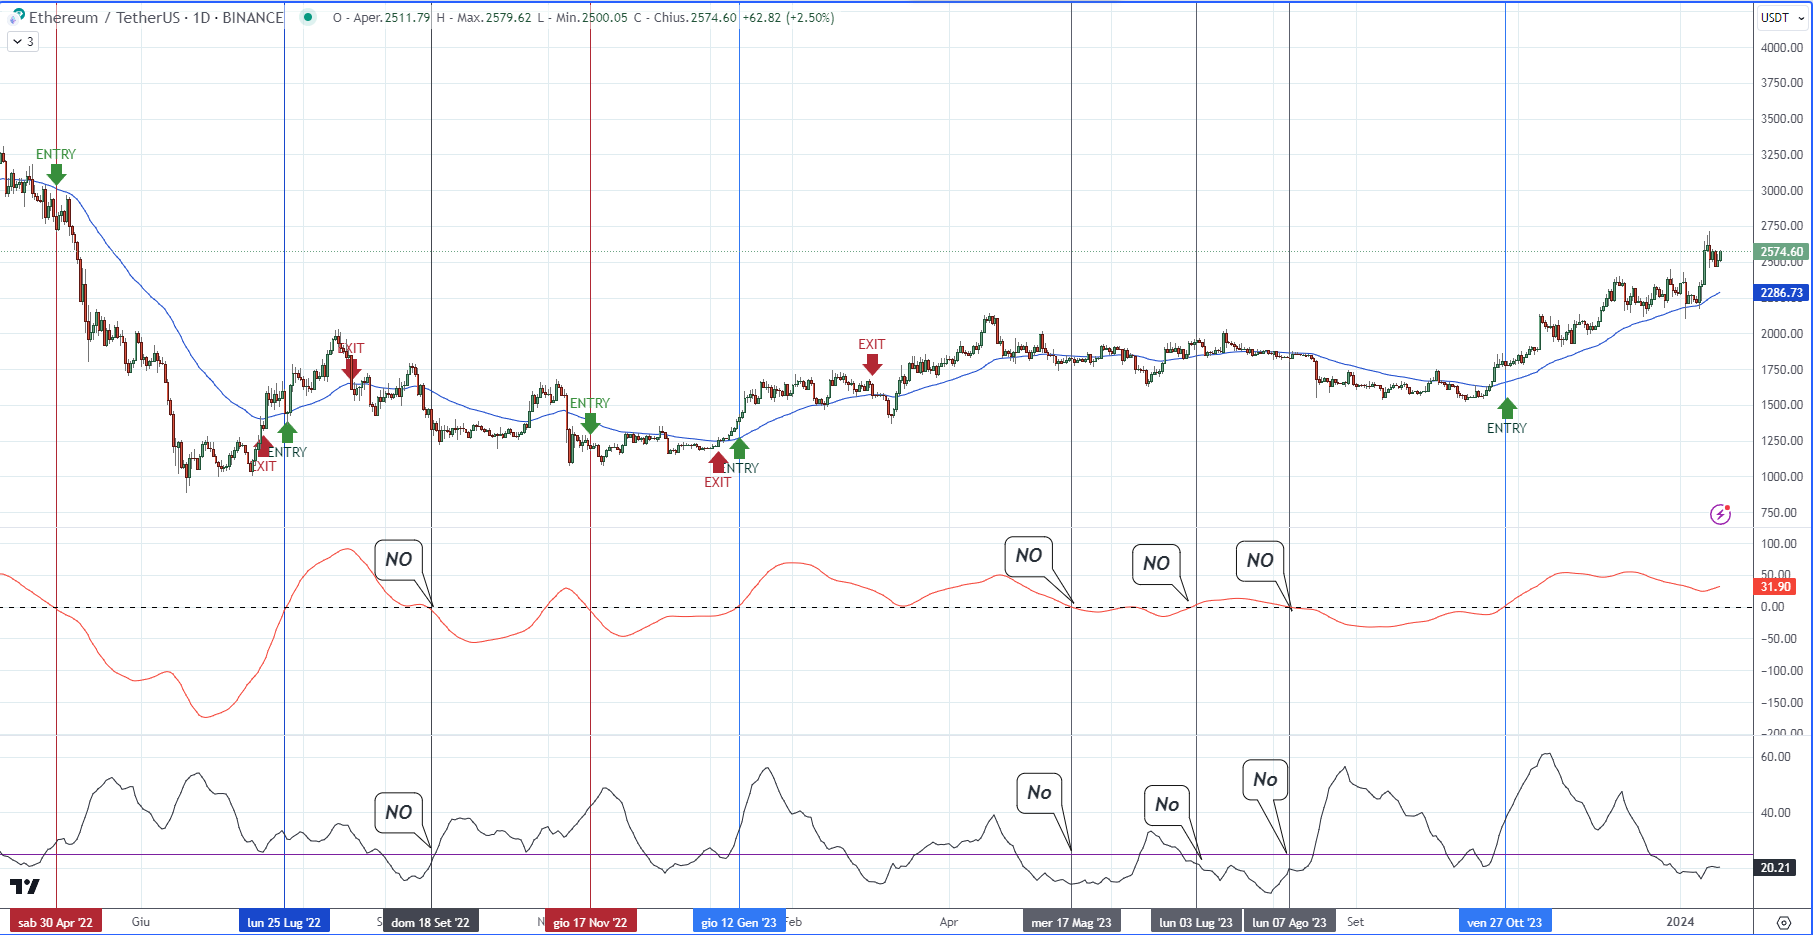Click the green market status dot
1813x935 pixels.
[308, 17]
